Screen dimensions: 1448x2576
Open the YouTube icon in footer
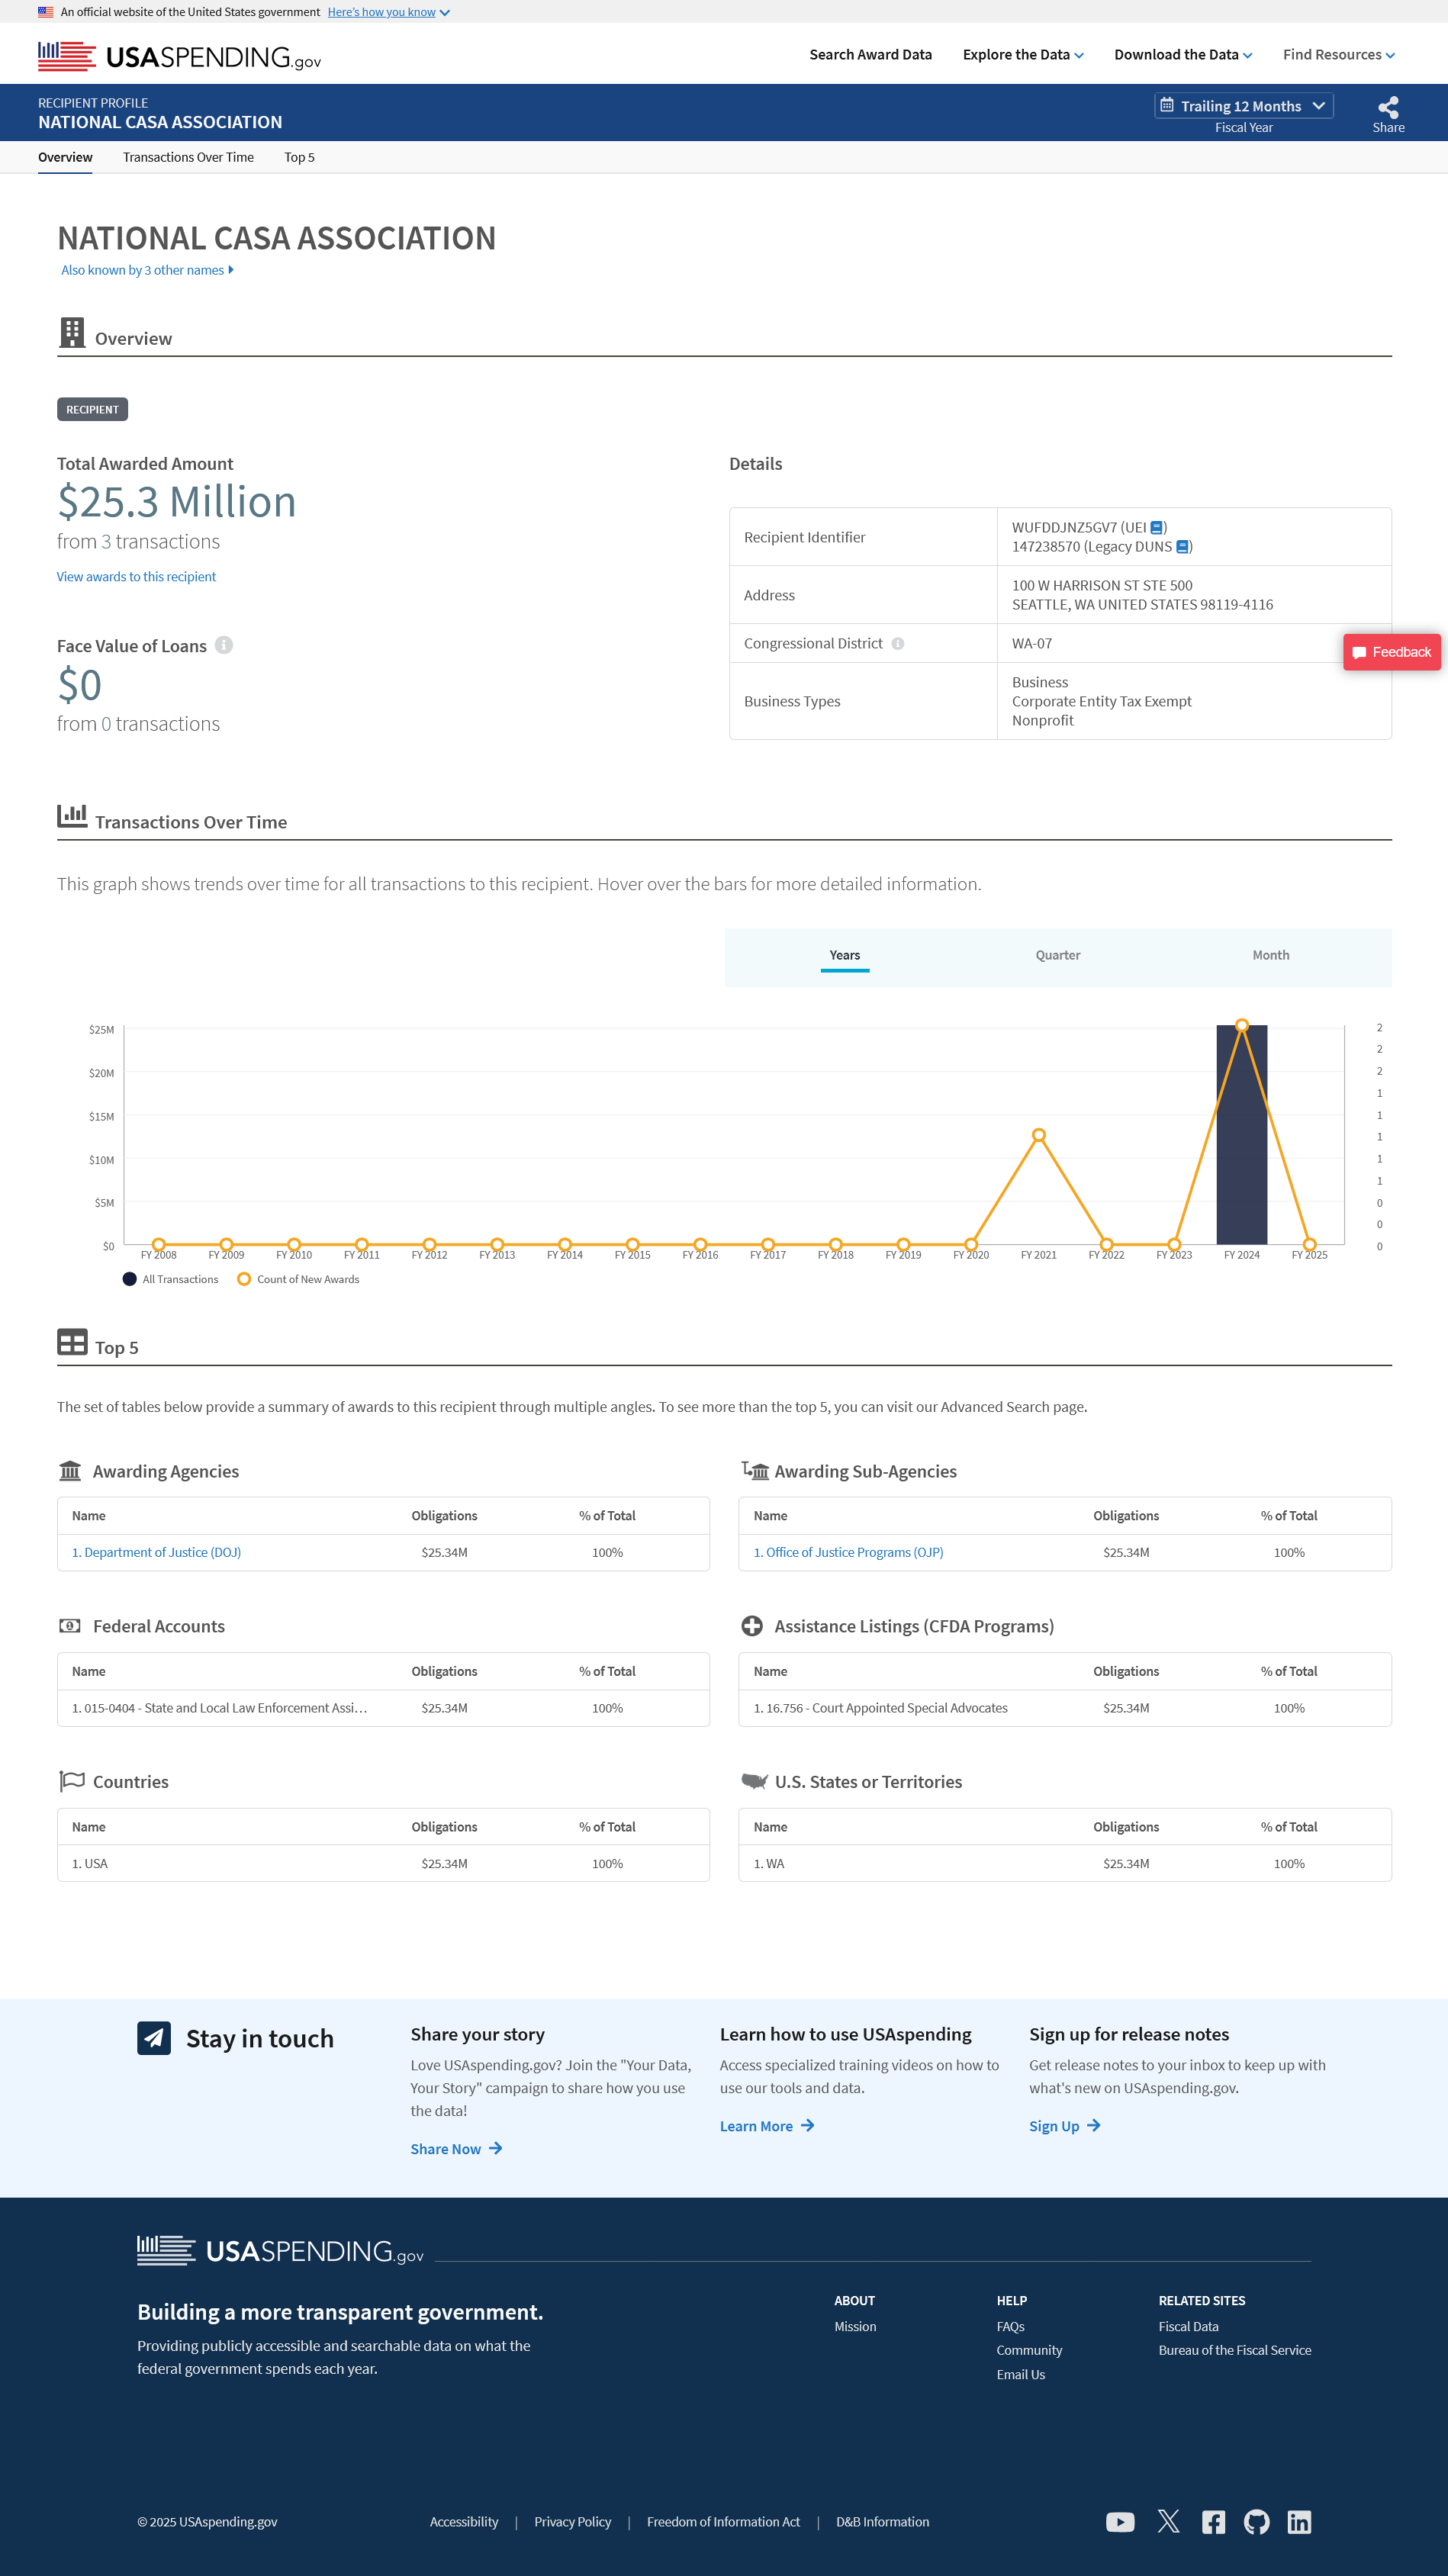(x=1120, y=2522)
